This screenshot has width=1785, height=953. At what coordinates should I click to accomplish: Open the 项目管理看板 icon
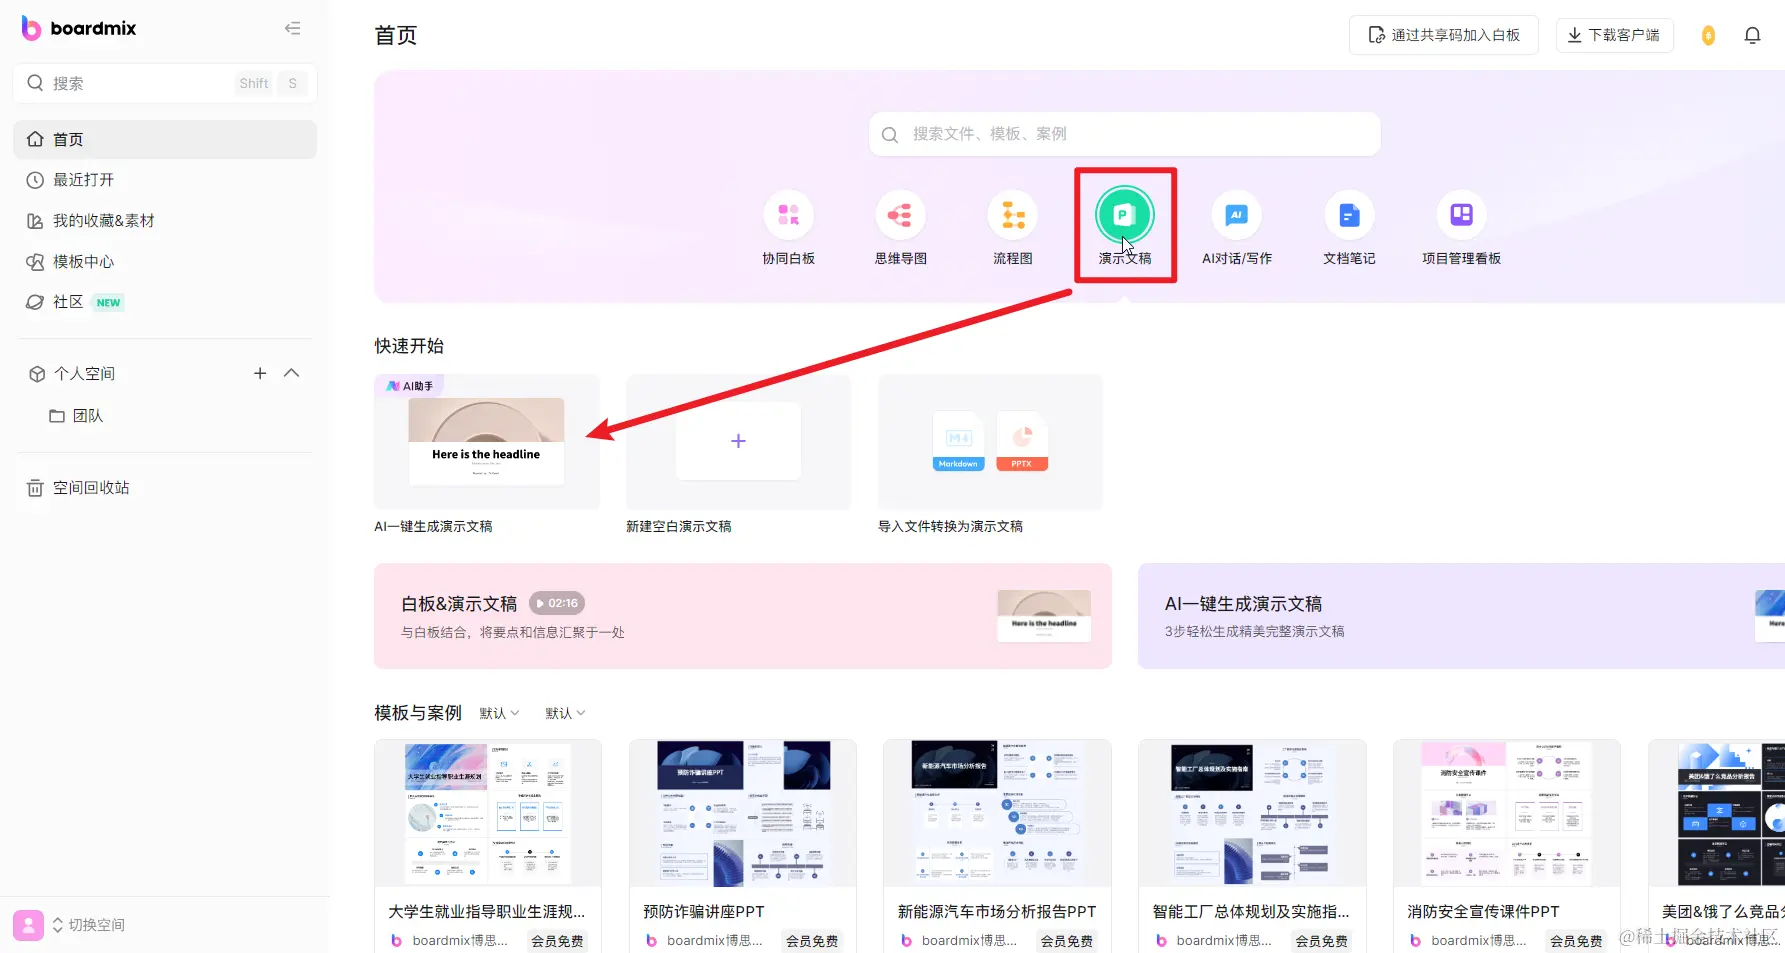tap(1461, 214)
